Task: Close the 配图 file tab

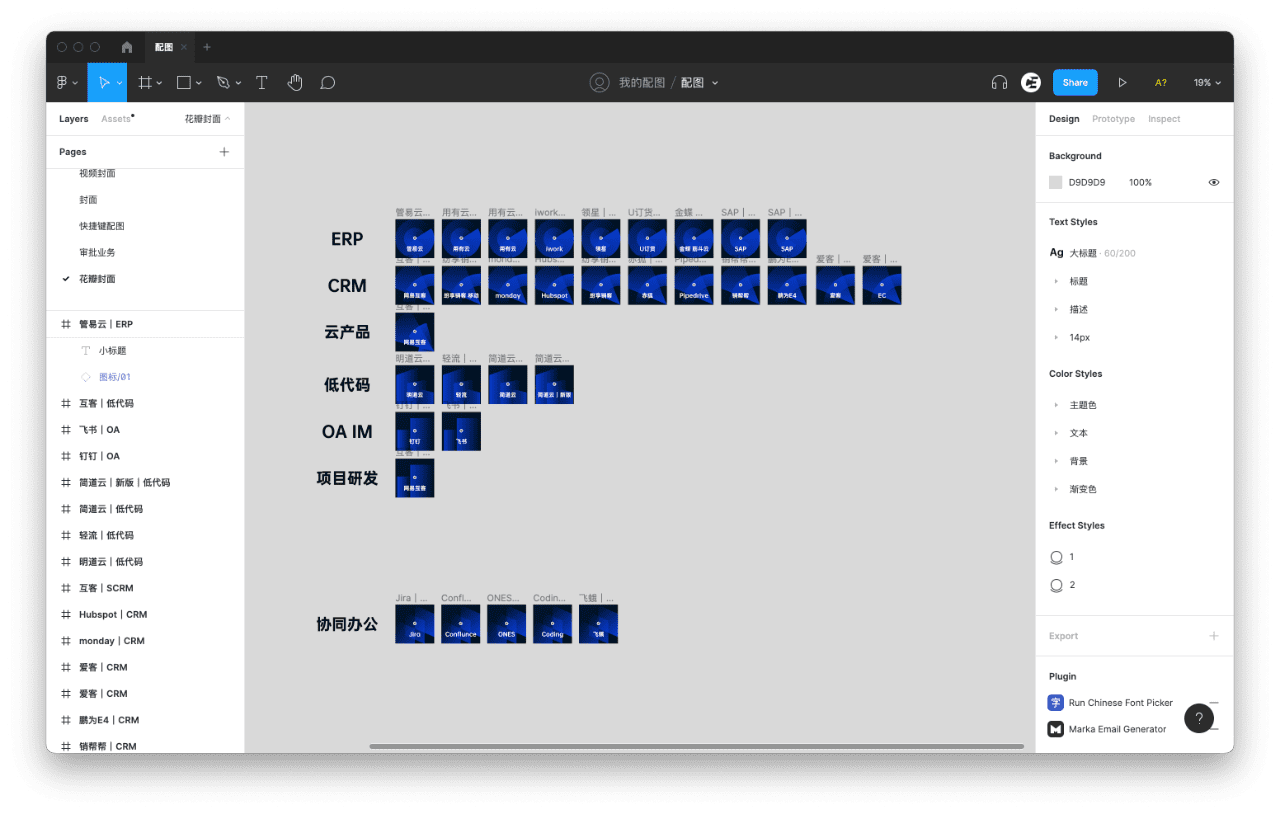Action: click(184, 47)
